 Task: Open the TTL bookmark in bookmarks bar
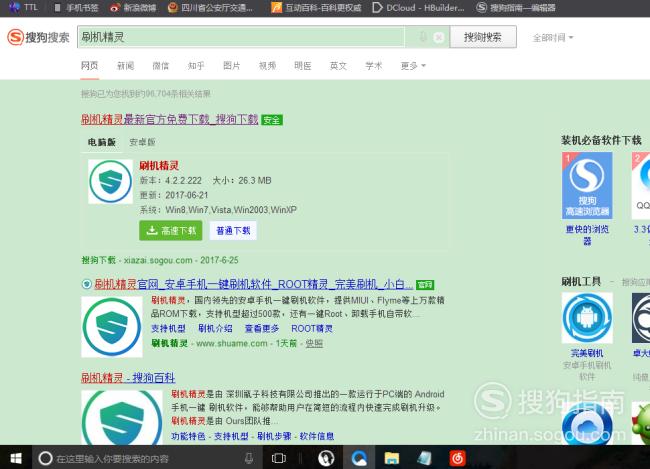coord(24,7)
